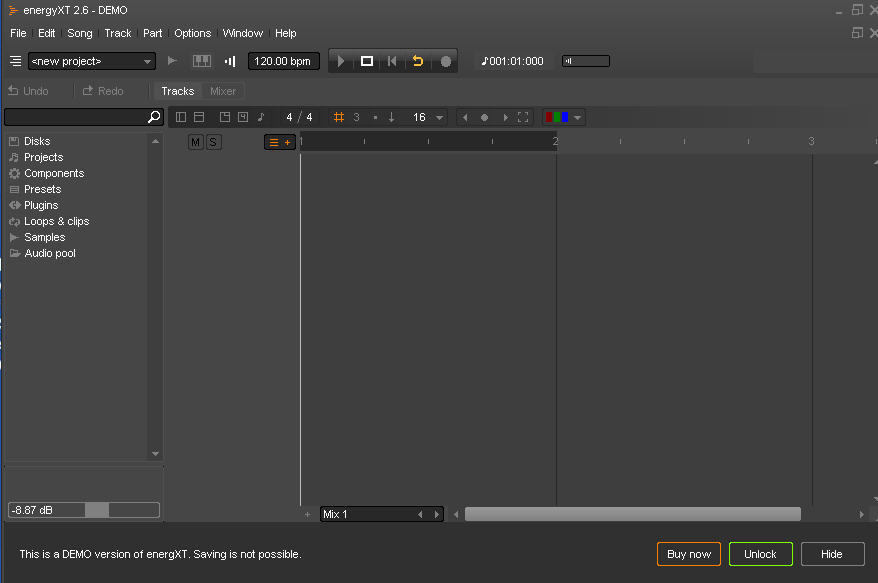This screenshot has width=878, height=583.
Task: Click the save-like disk icon in toolbar
Action: 242,117
